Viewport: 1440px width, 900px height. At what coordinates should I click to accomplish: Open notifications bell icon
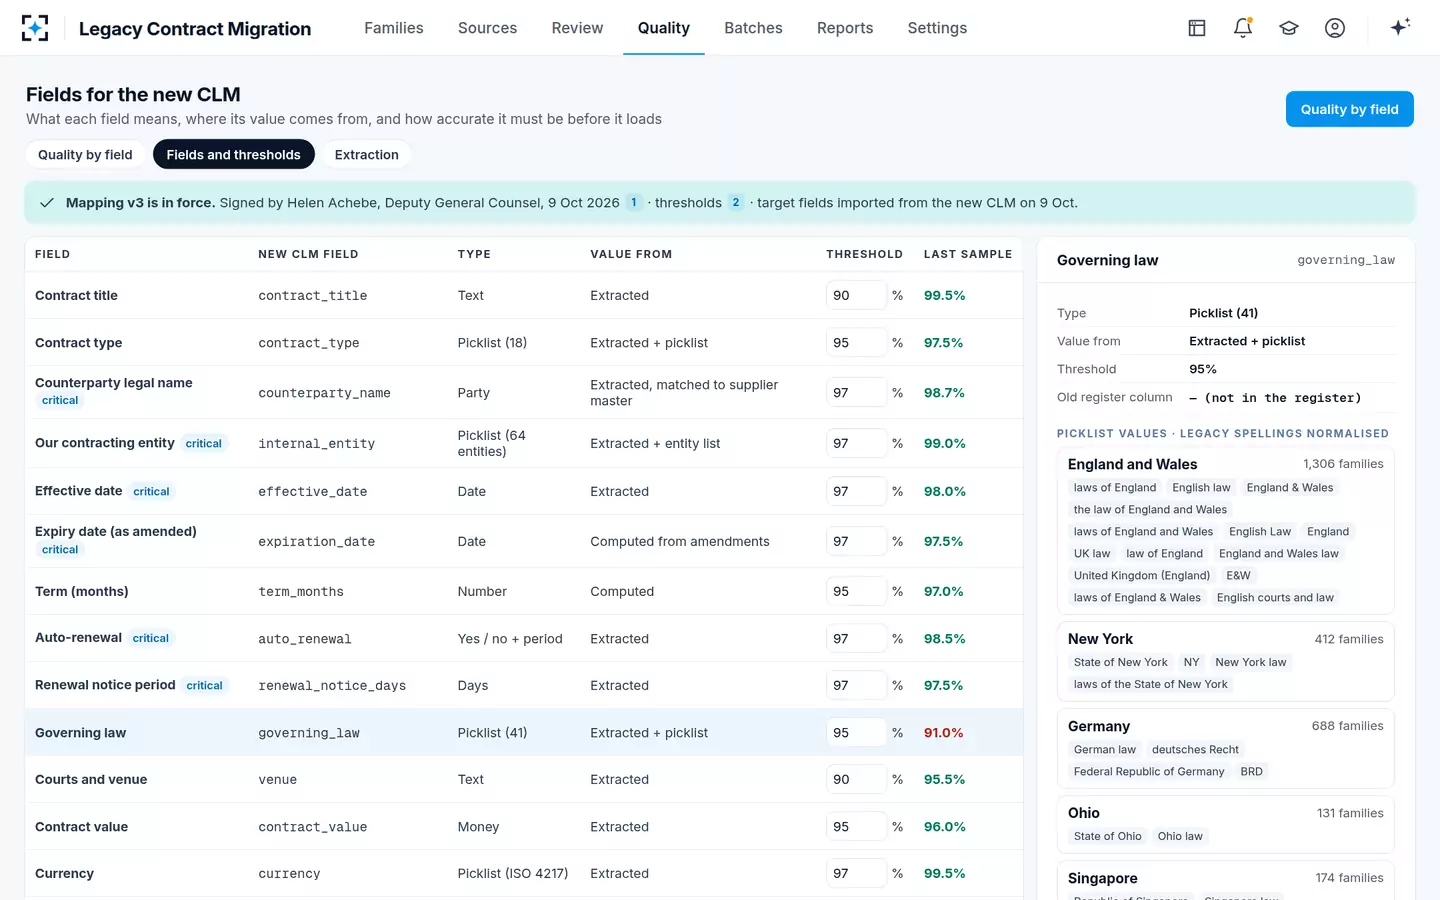tap(1243, 28)
